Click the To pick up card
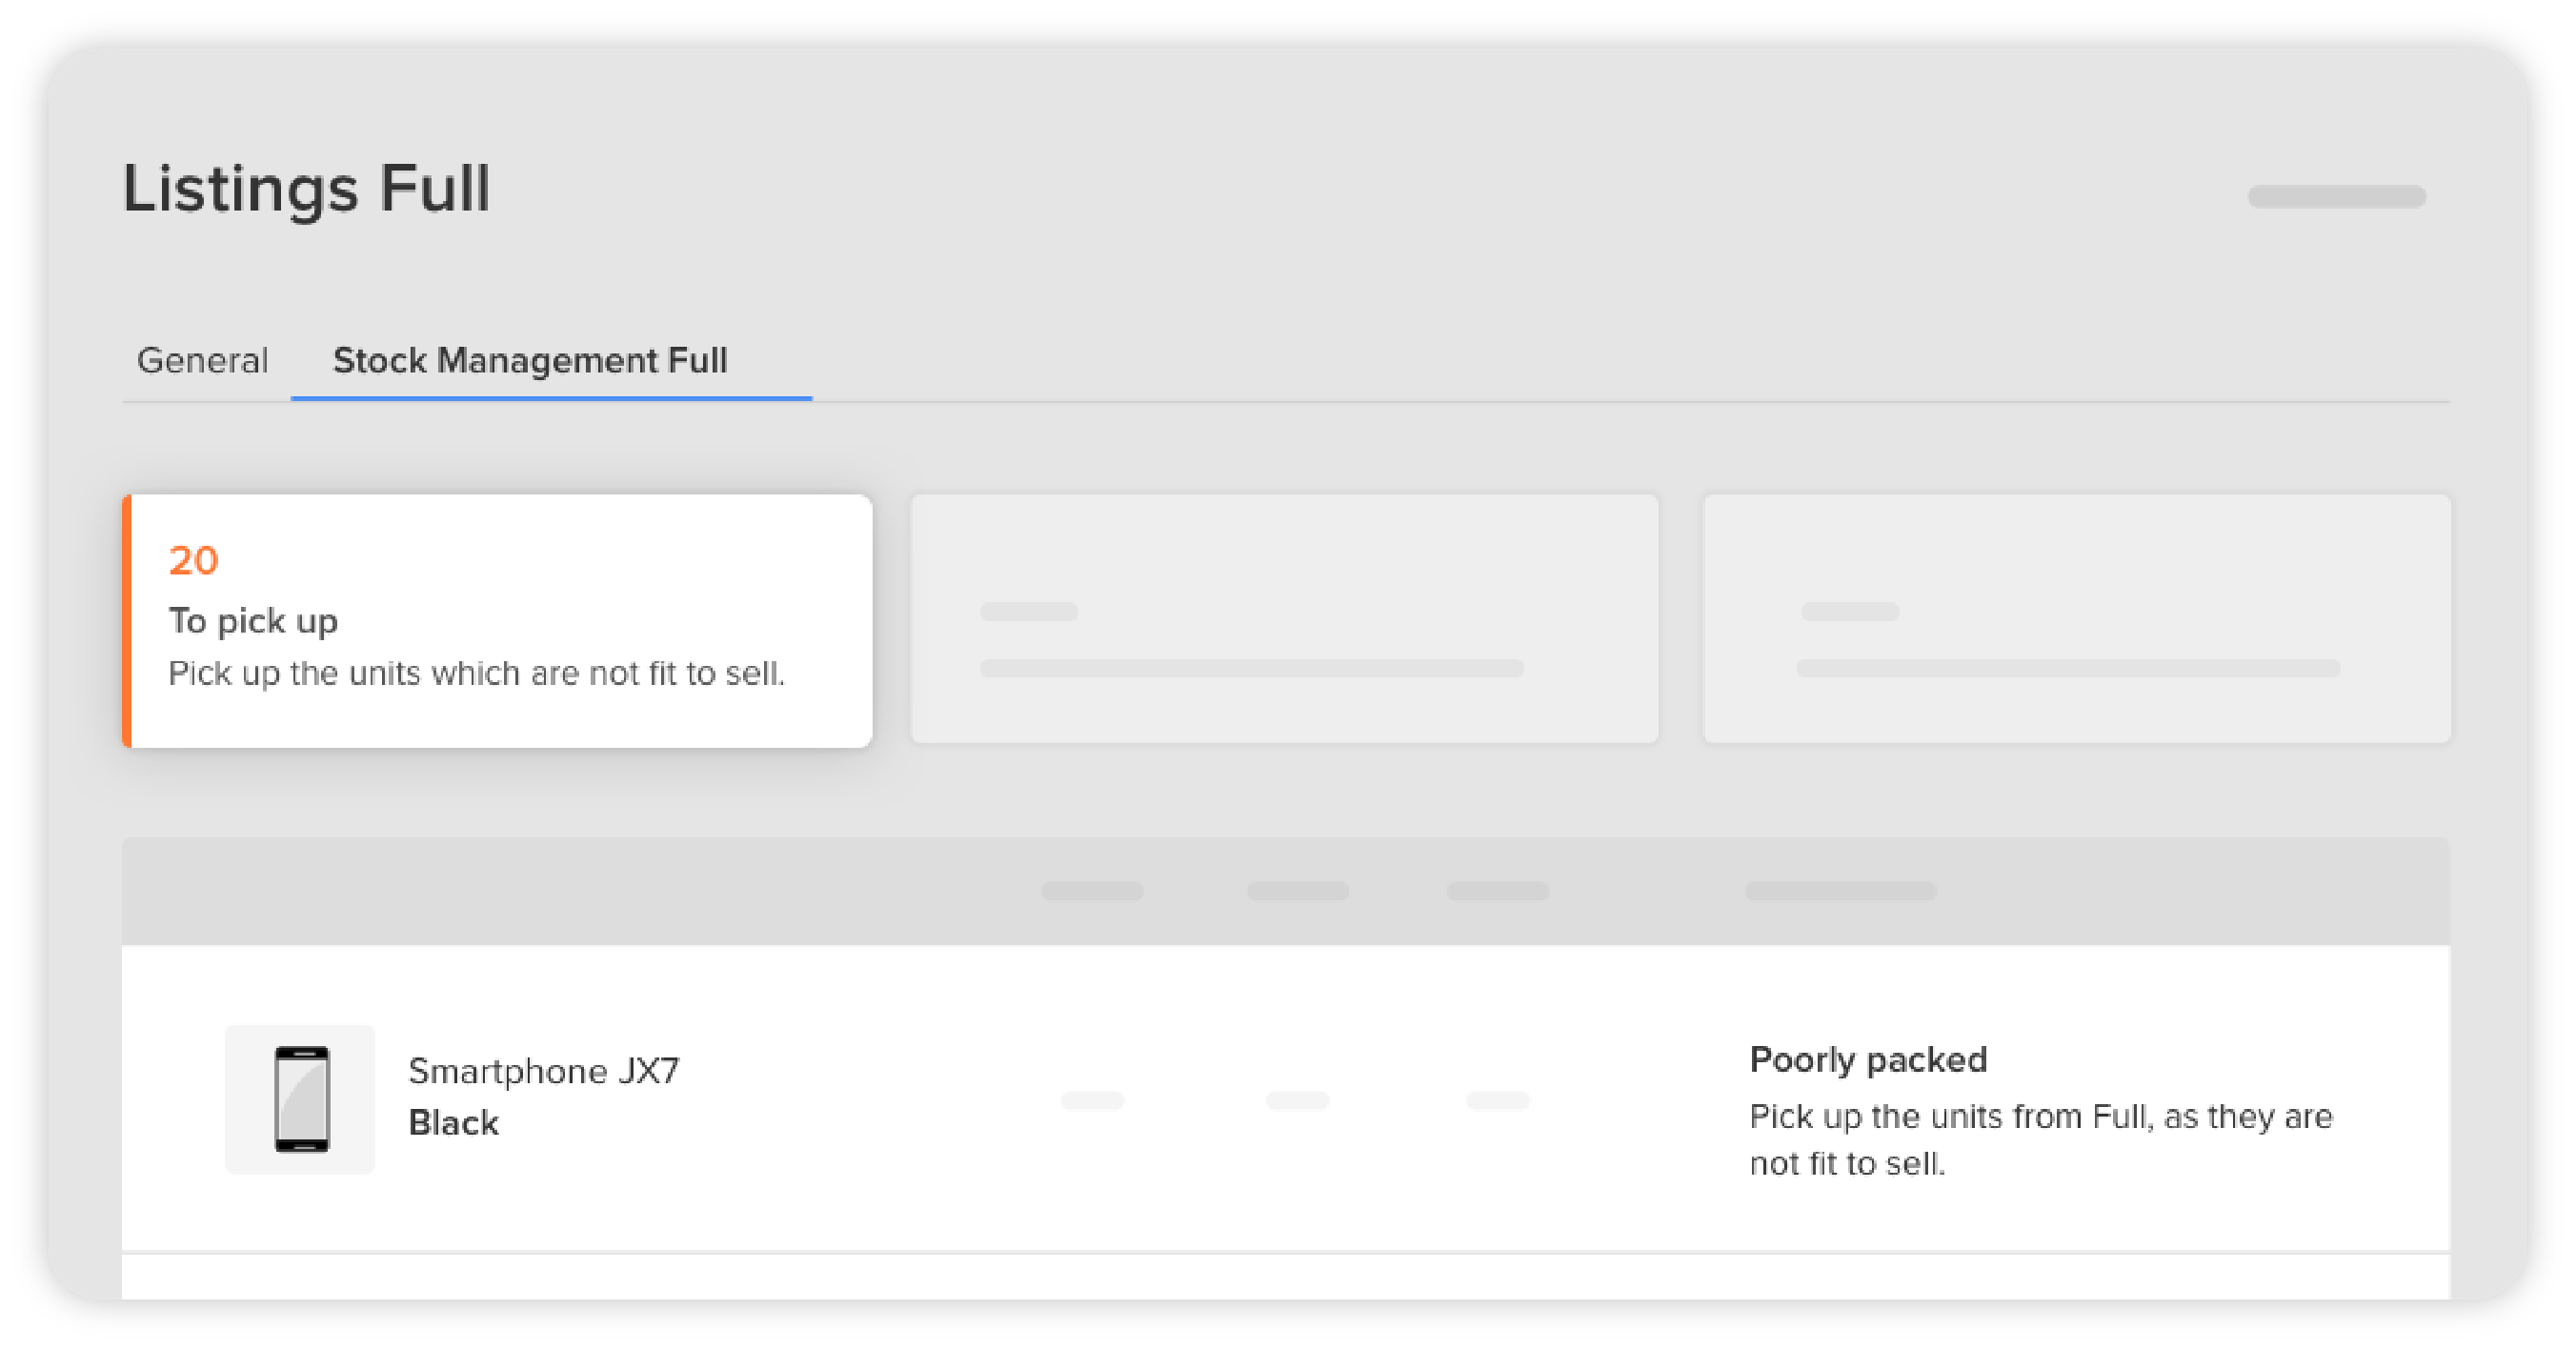 (x=497, y=620)
